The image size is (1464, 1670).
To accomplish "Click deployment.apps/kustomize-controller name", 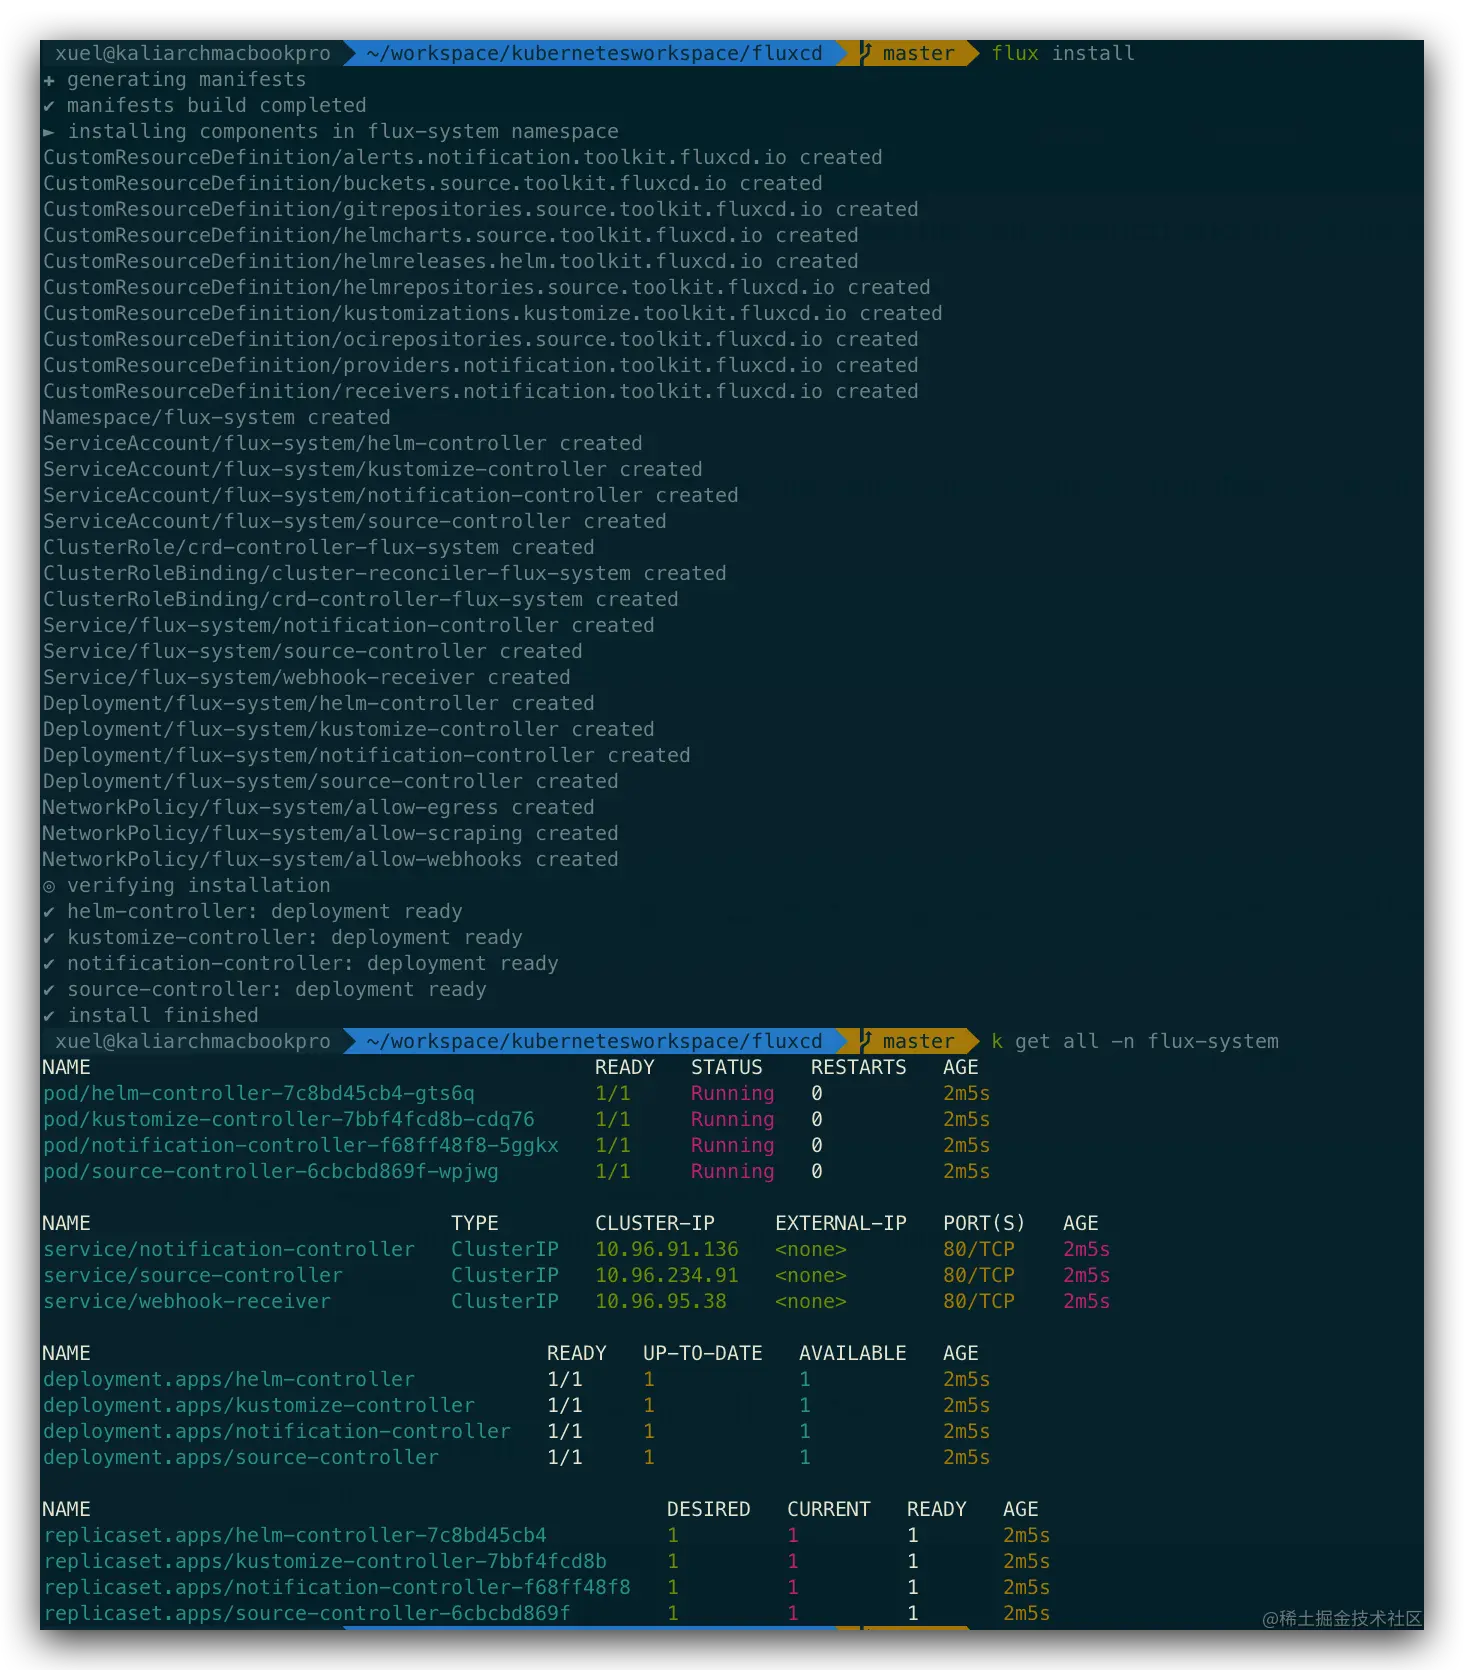I will (259, 1405).
